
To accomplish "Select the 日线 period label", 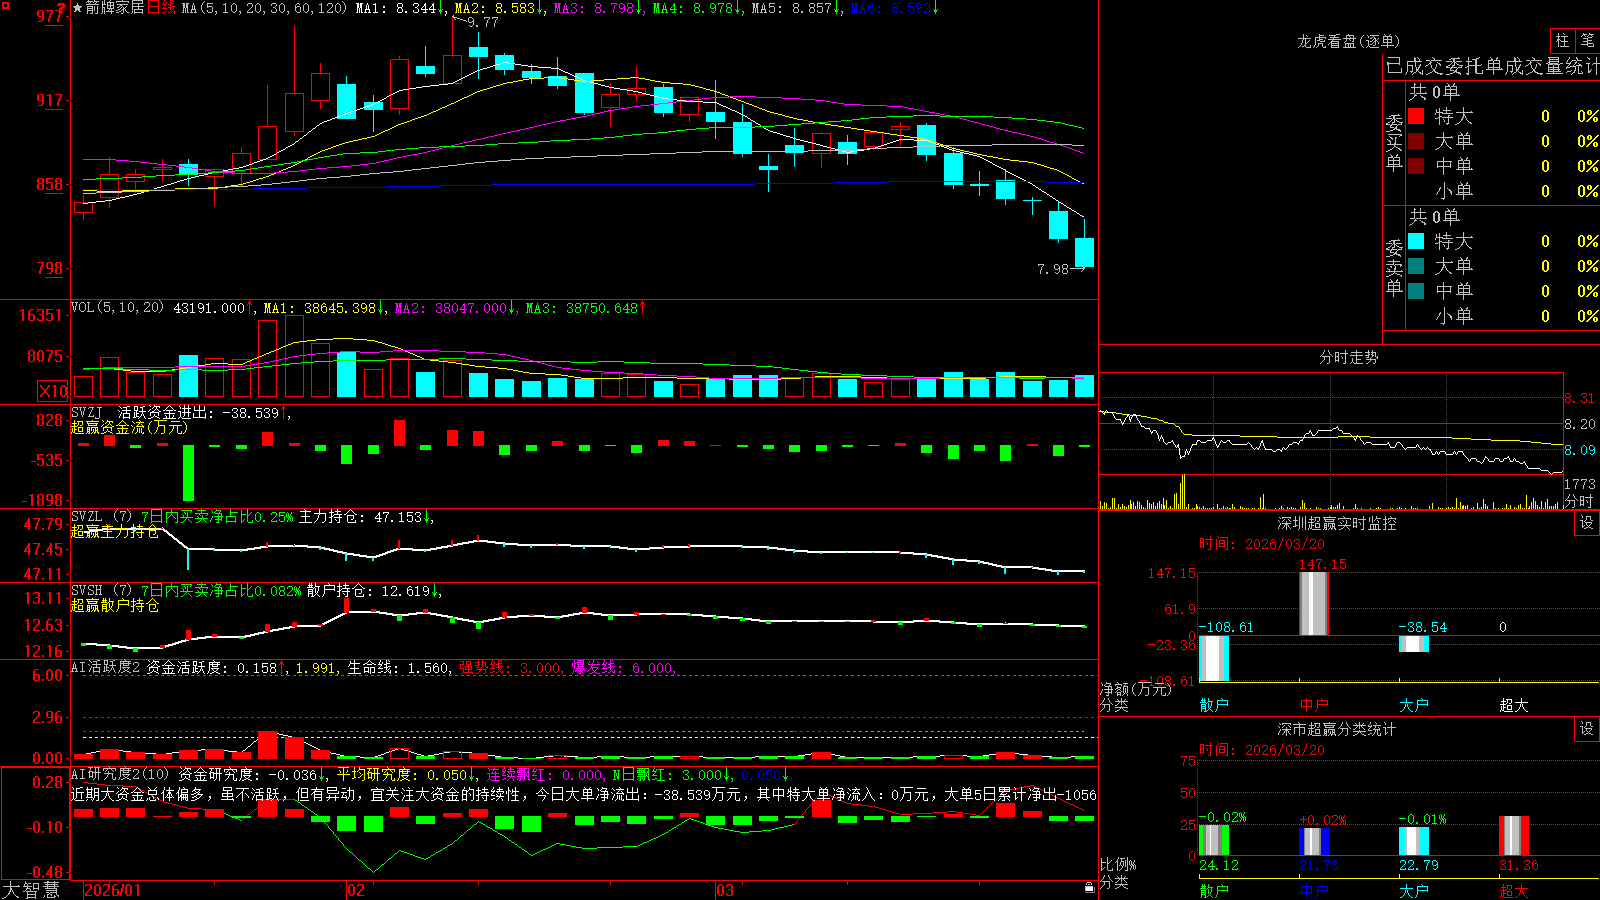I will [x=161, y=8].
